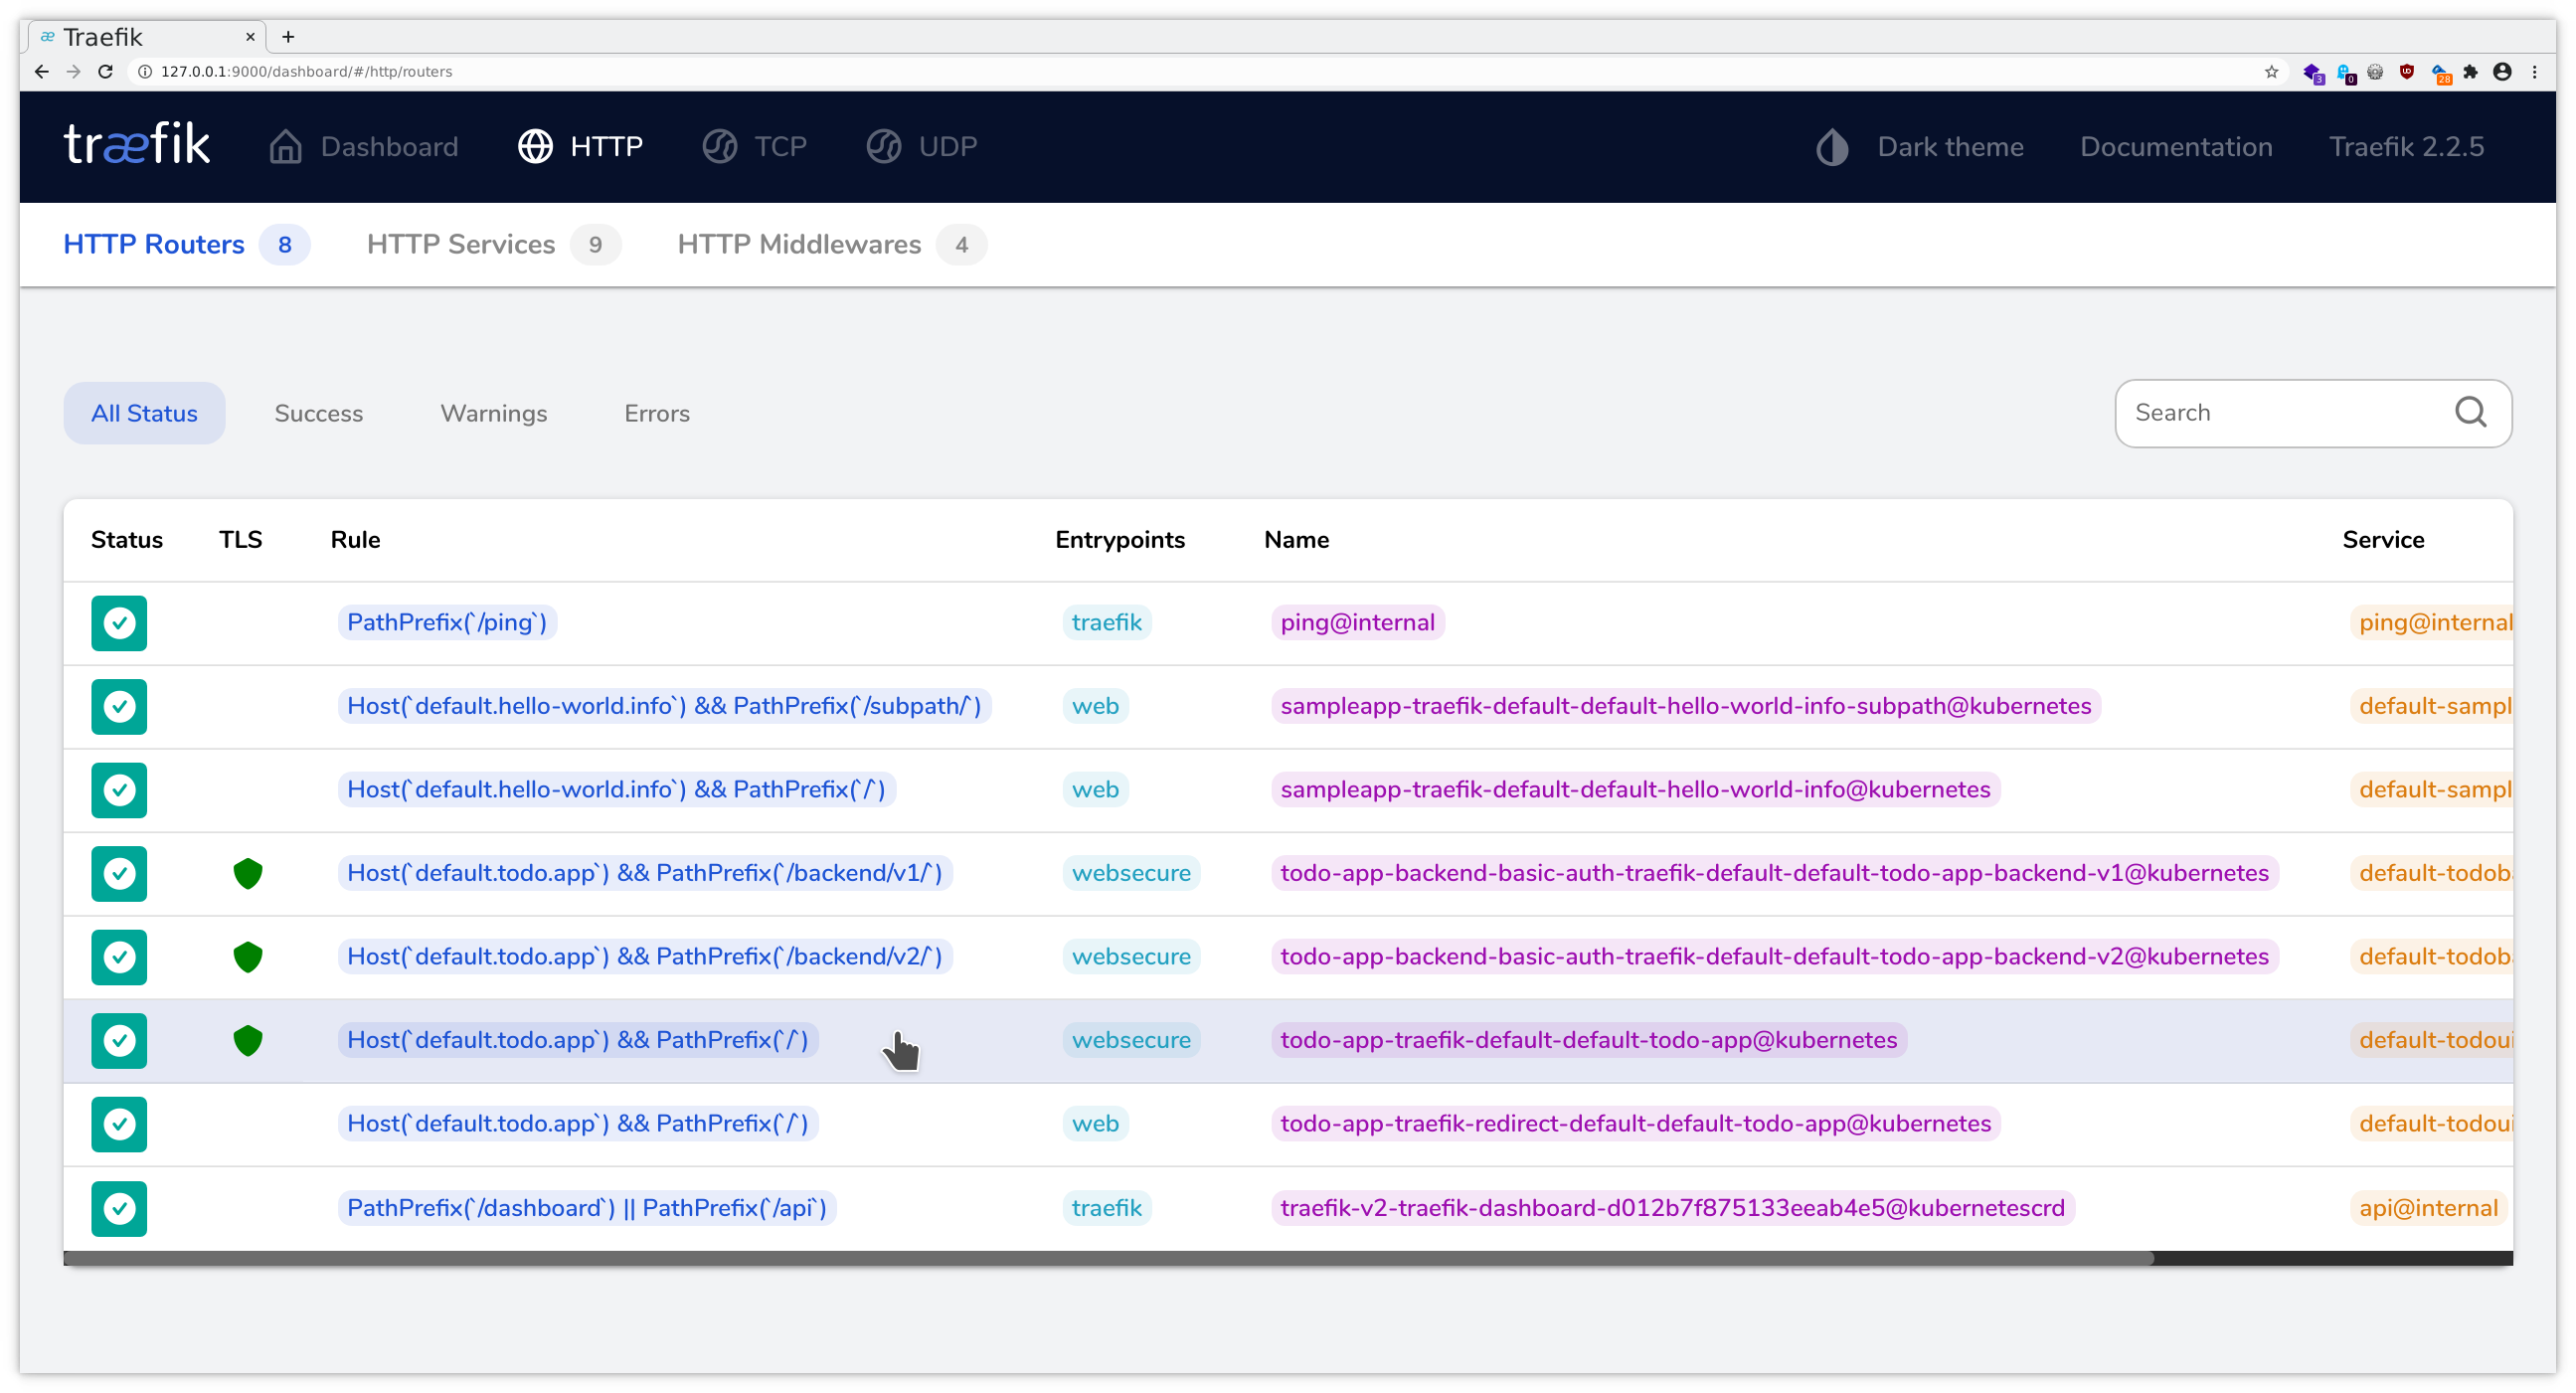Switch to the HTTP Services tab
The image size is (2576, 1393).
(461, 244)
